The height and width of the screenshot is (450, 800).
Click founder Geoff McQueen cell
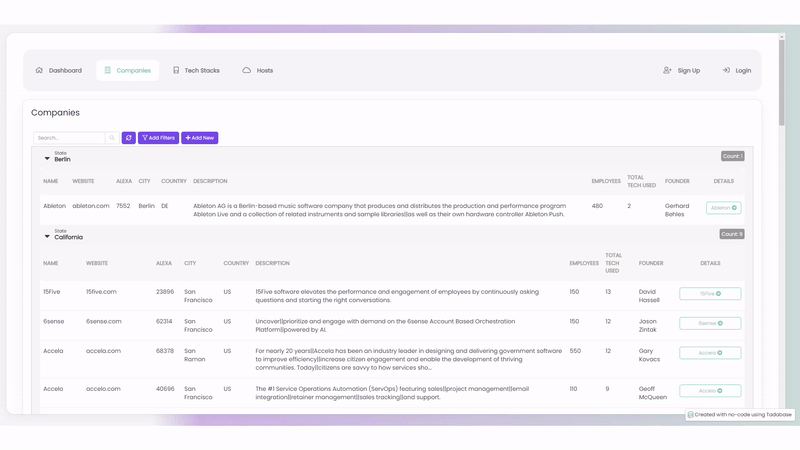tap(653, 393)
